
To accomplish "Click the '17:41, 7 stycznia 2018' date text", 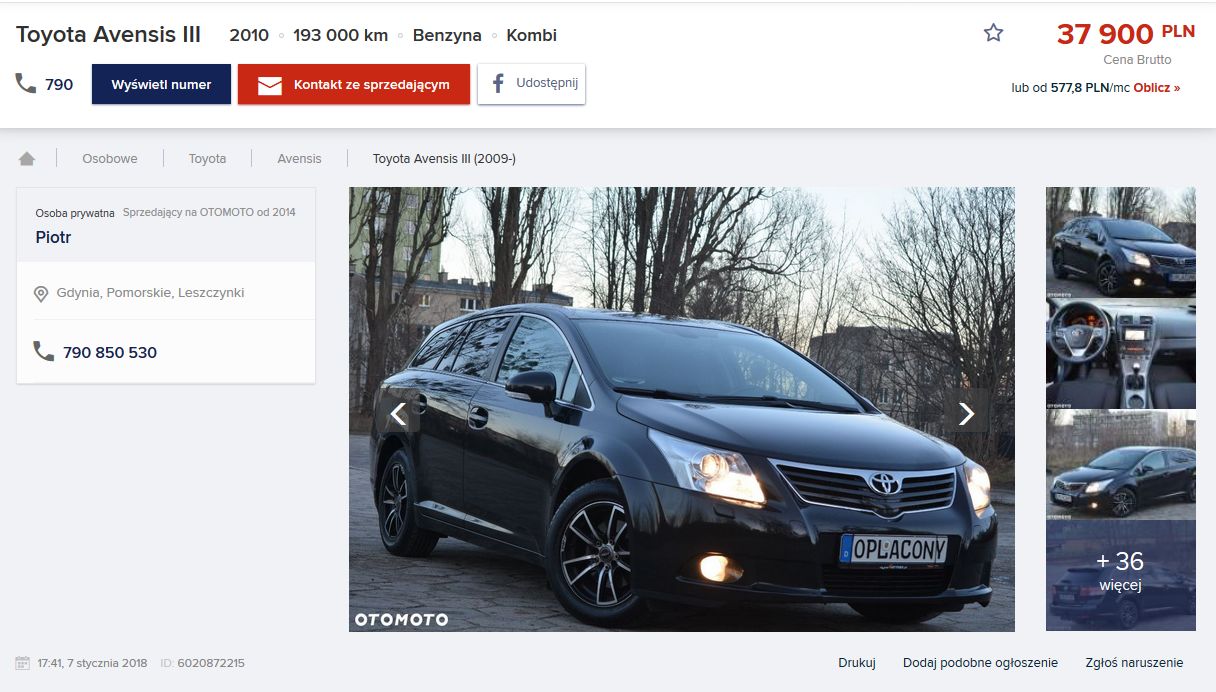I will pyautogui.click(x=92, y=663).
